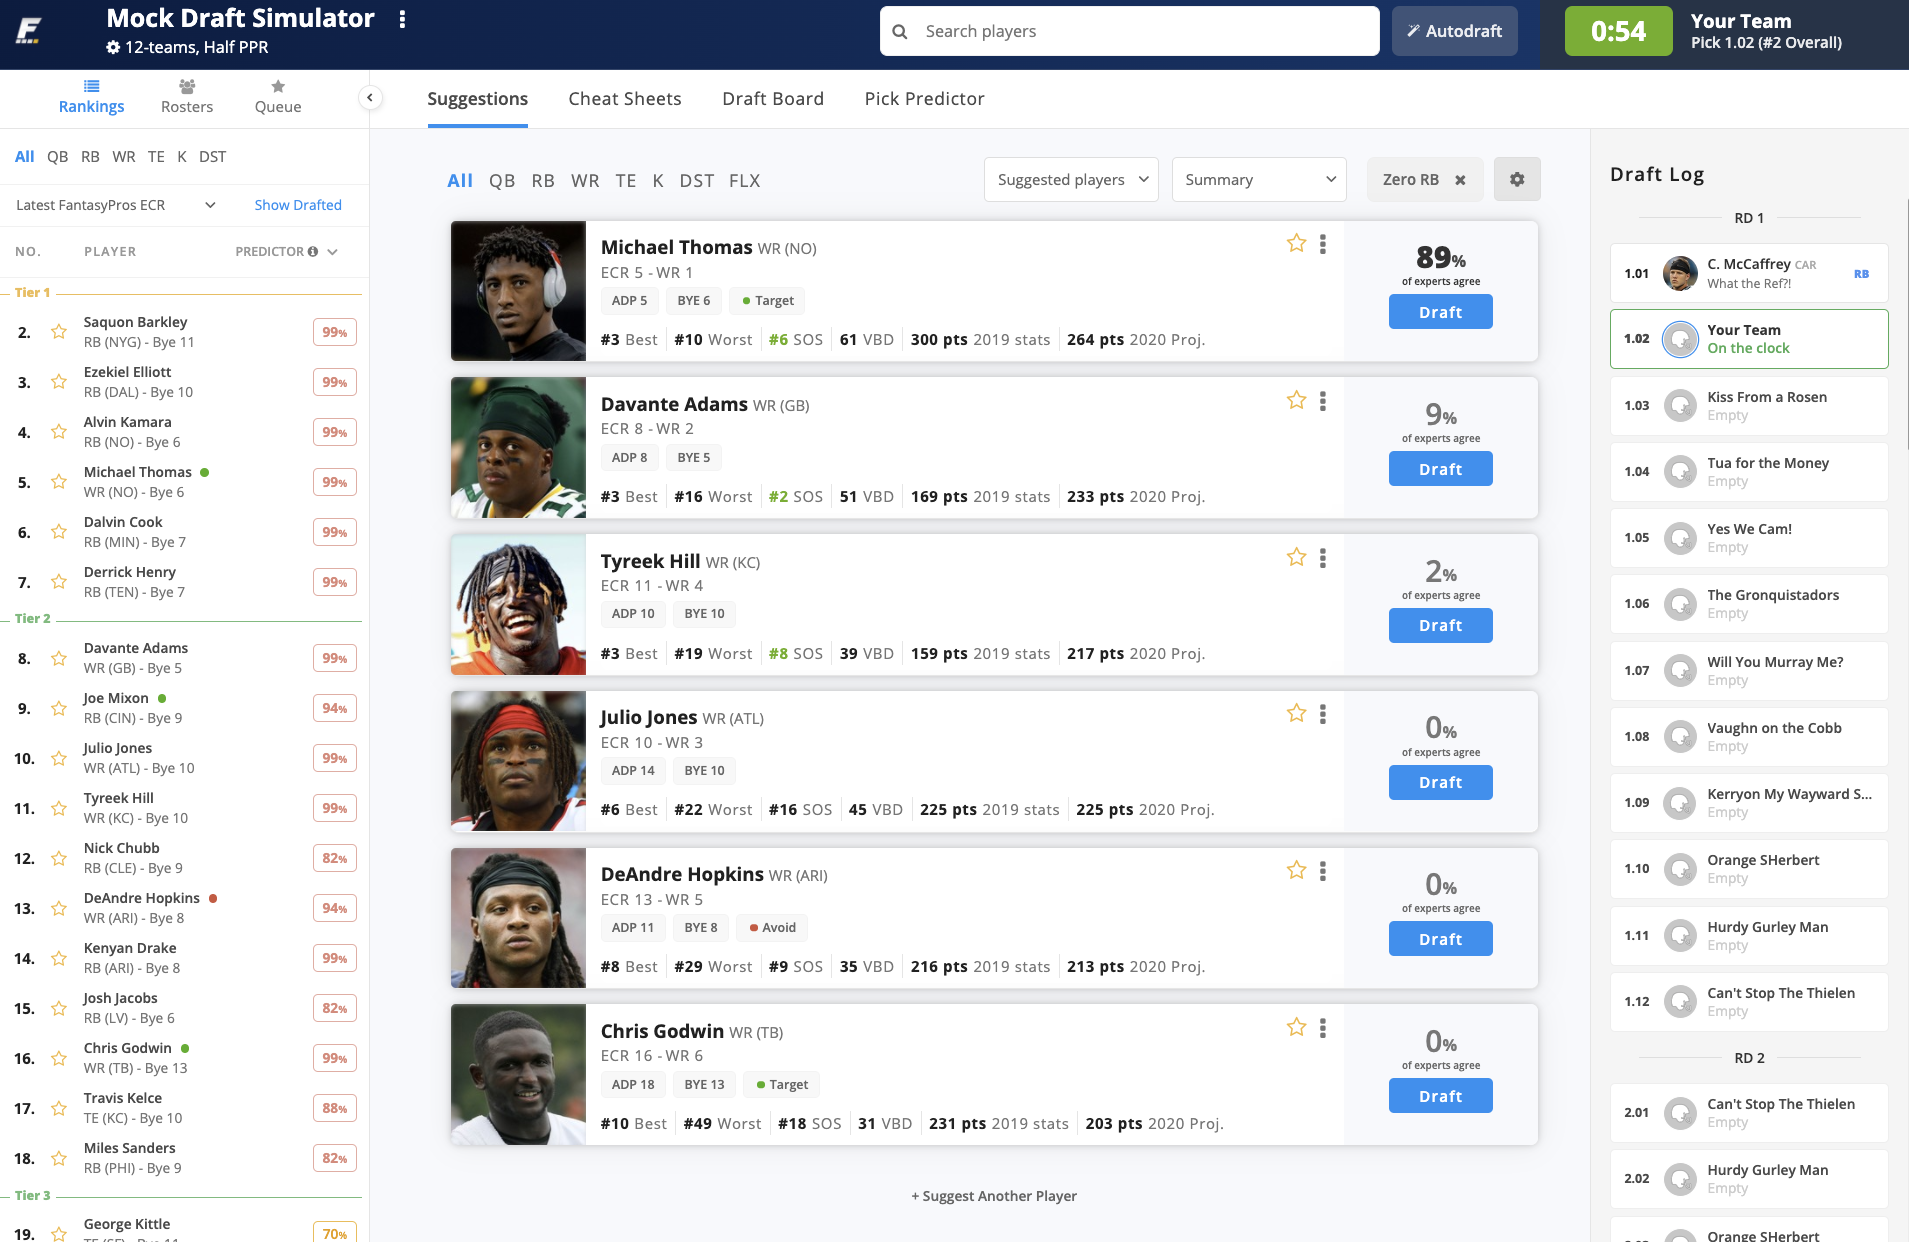Click the Search players field
The height and width of the screenshot is (1242, 1909).
tap(1130, 31)
